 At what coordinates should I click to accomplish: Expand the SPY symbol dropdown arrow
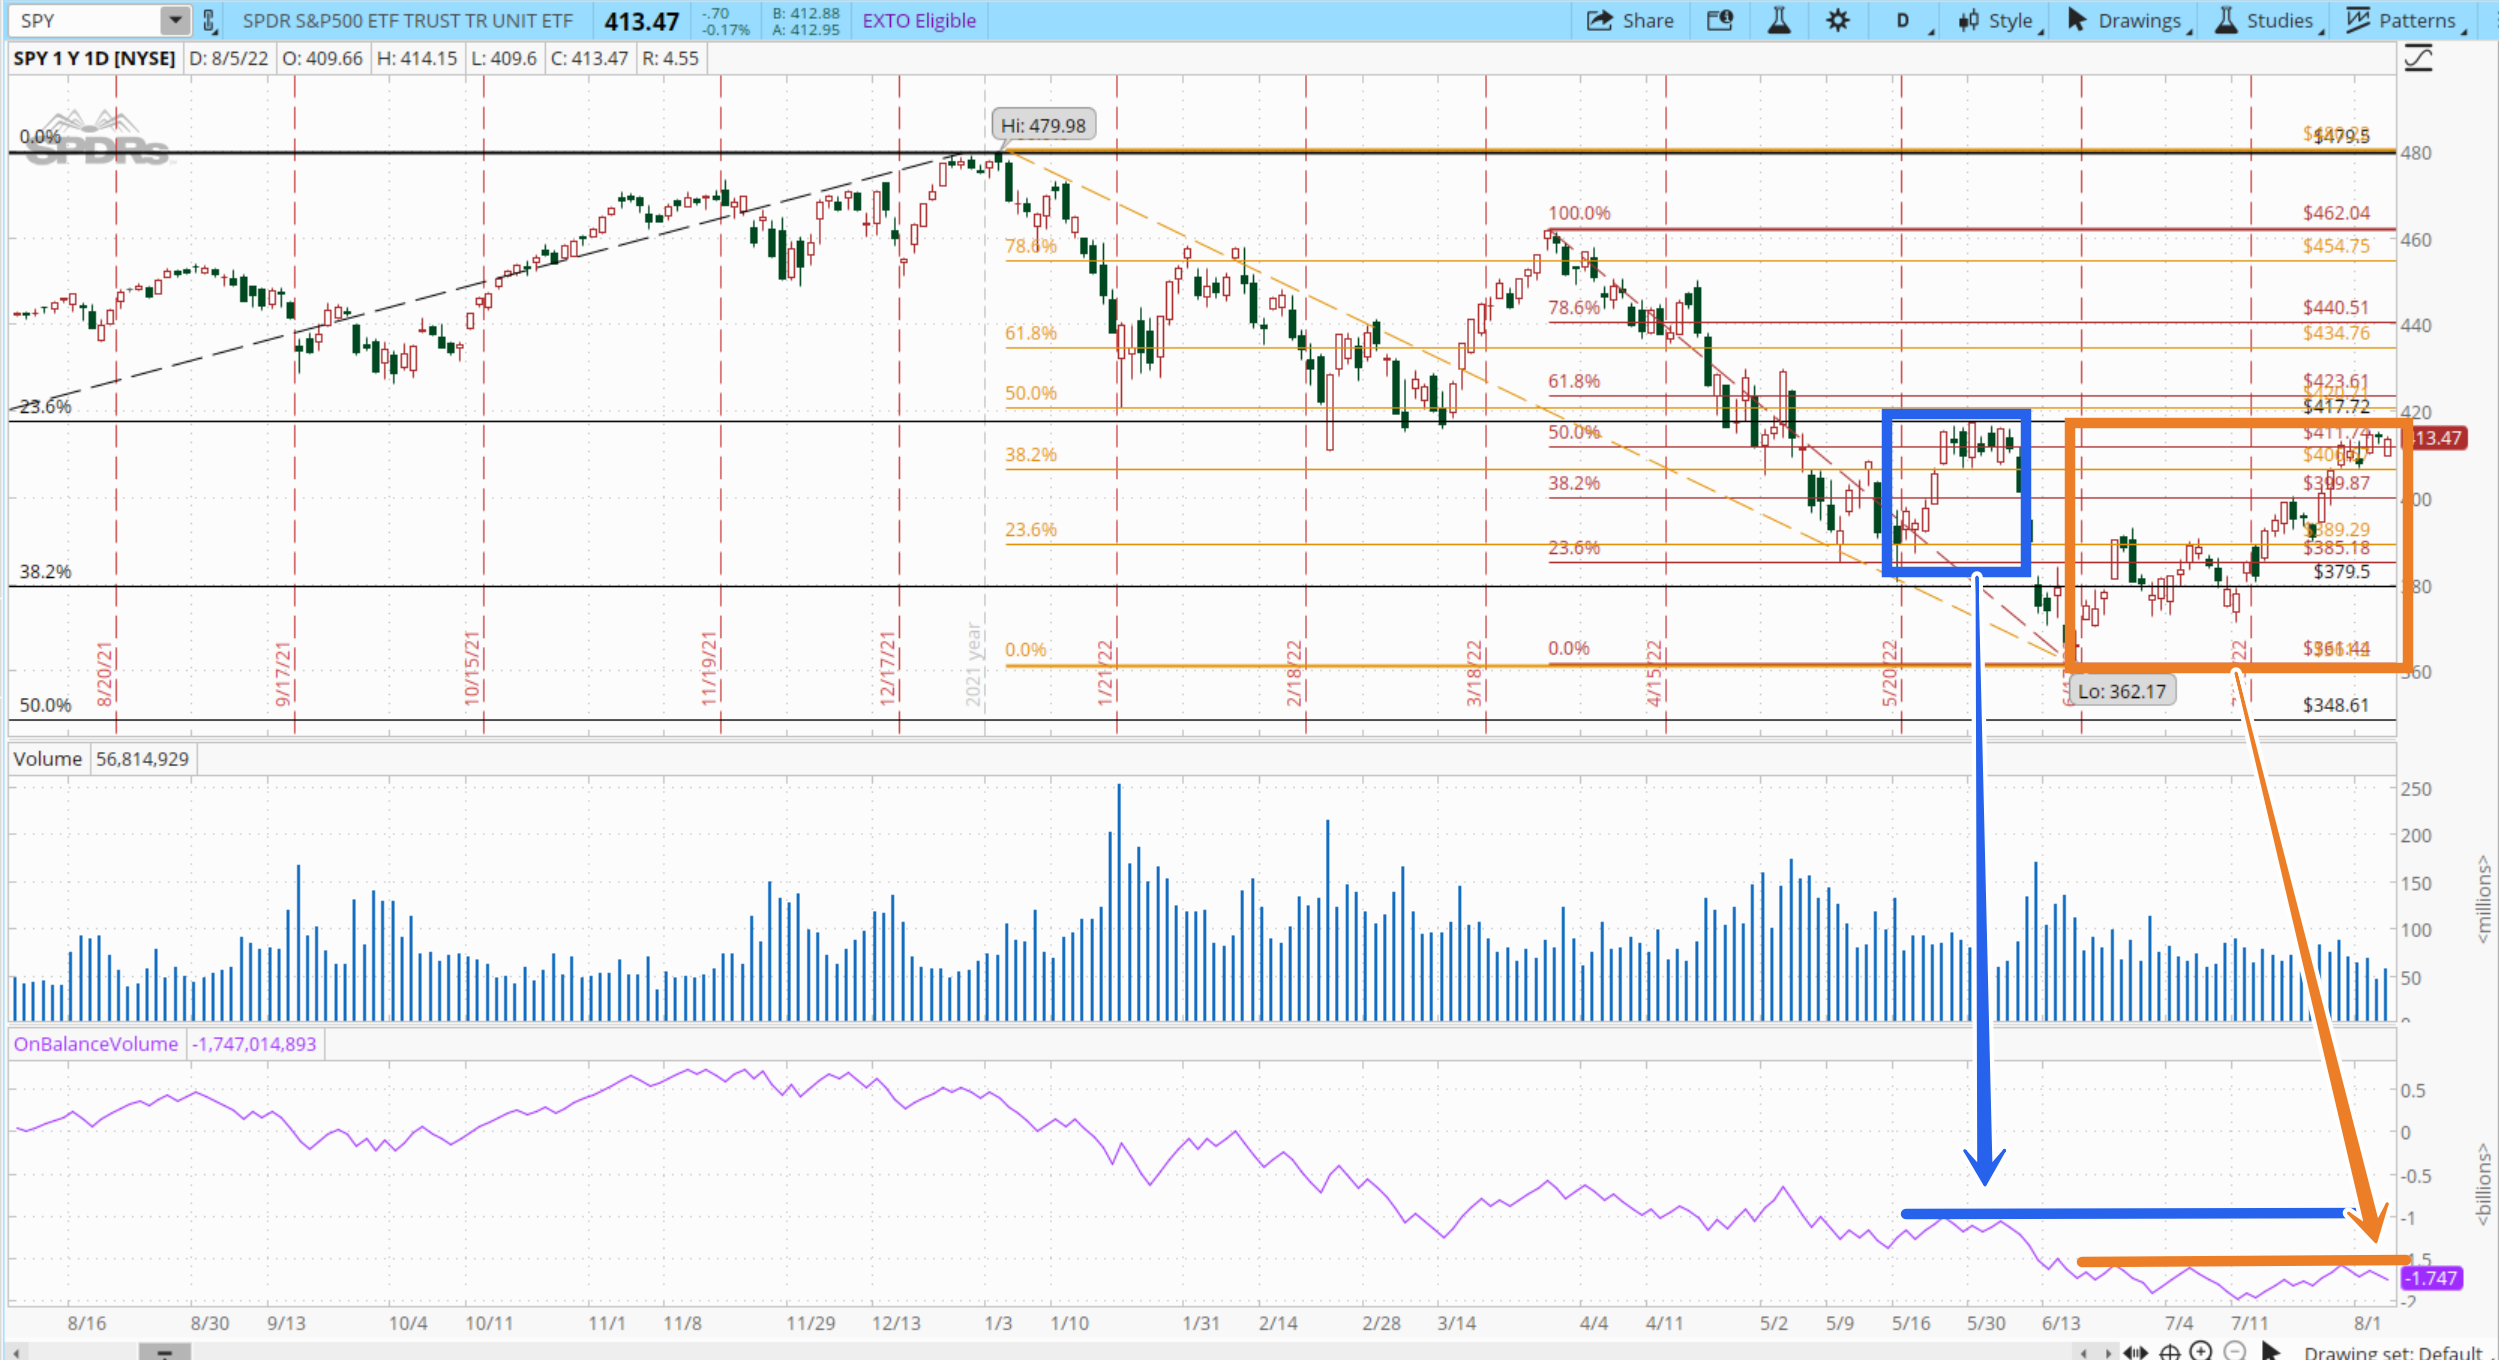coord(174,20)
